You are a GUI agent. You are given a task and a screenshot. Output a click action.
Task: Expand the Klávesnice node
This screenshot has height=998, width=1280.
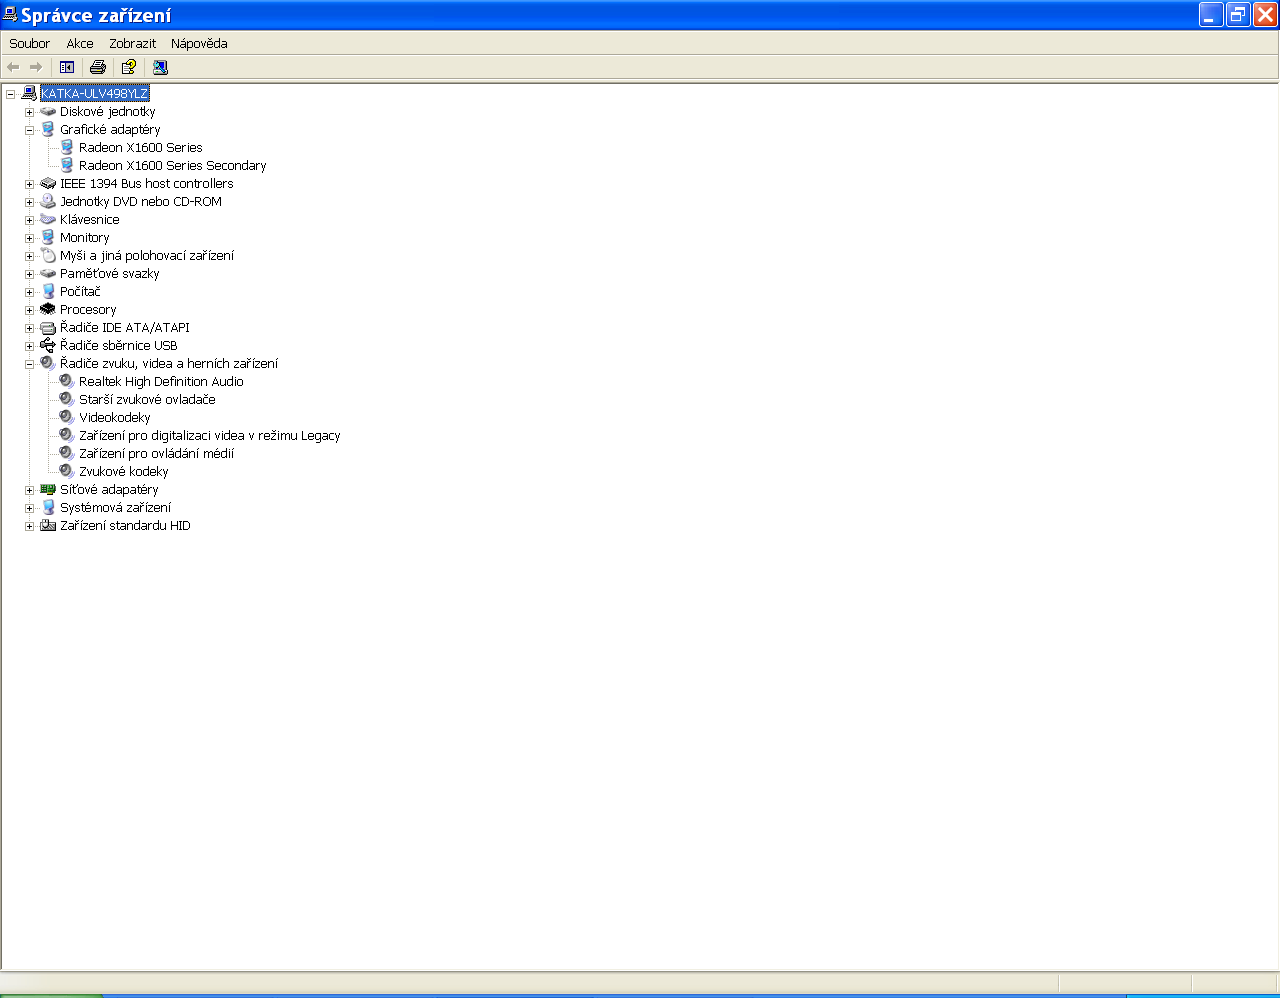(x=29, y=220)
